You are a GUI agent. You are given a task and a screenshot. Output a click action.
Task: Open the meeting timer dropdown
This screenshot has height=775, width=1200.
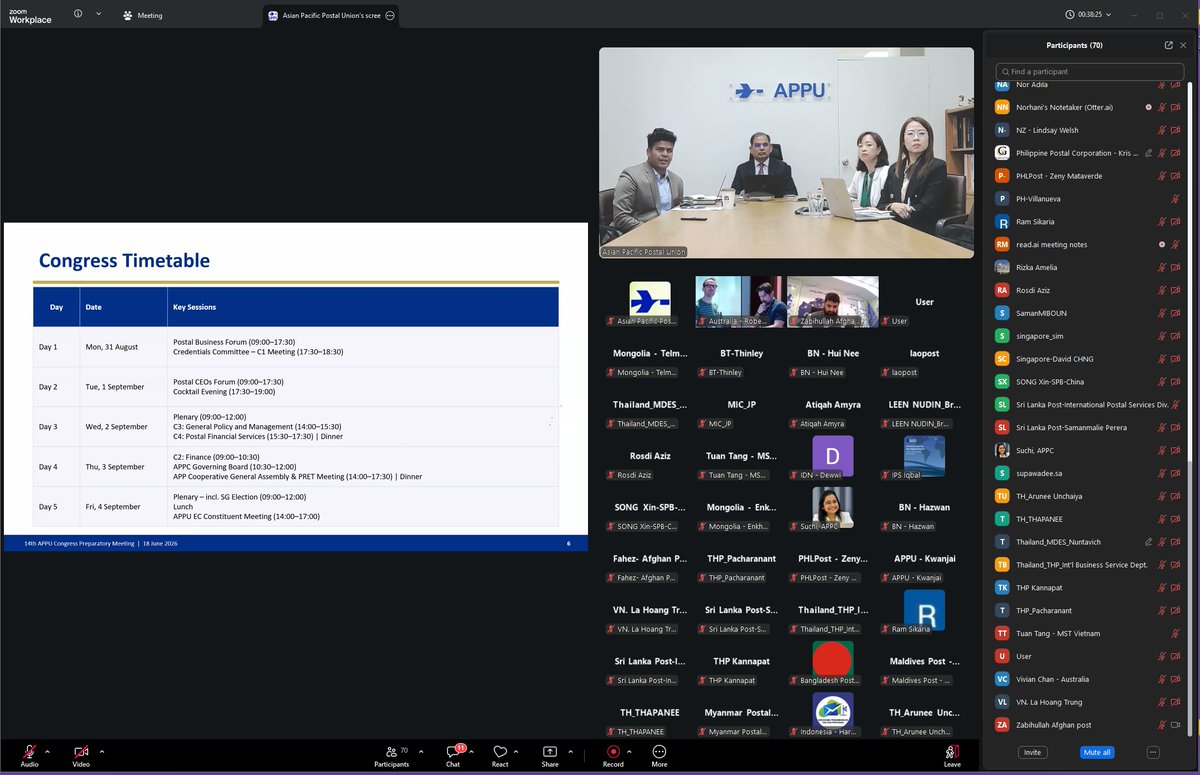pyautogui.click(x=1108, y=15)
